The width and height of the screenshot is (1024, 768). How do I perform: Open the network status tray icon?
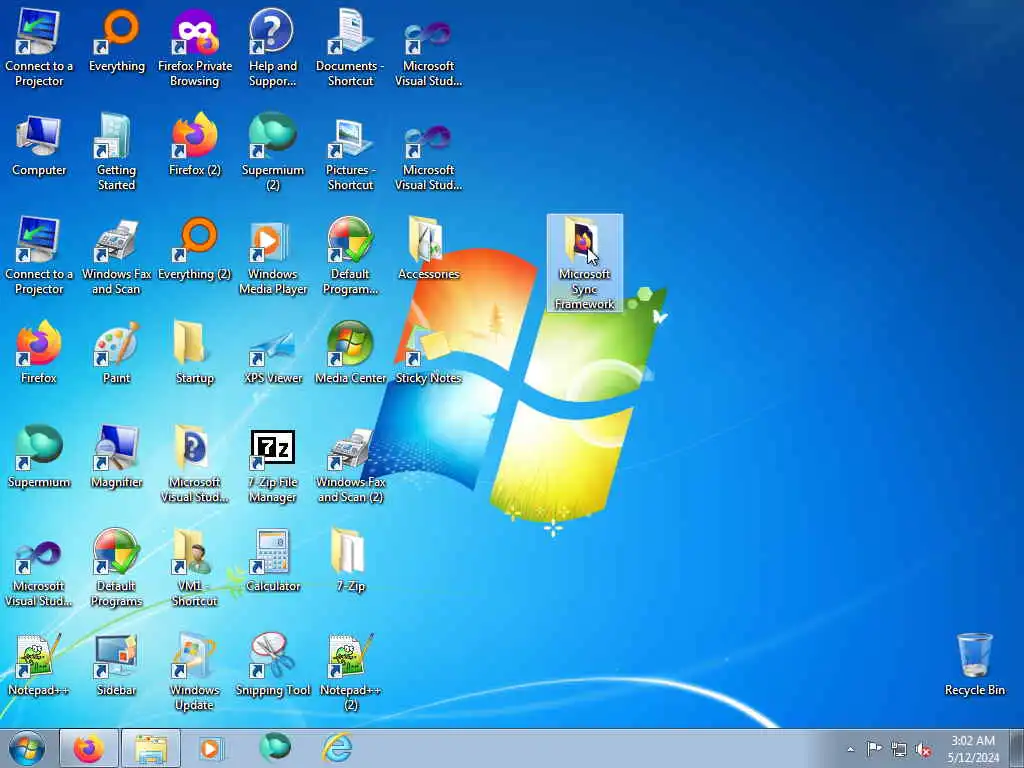[x=899, y=749]
